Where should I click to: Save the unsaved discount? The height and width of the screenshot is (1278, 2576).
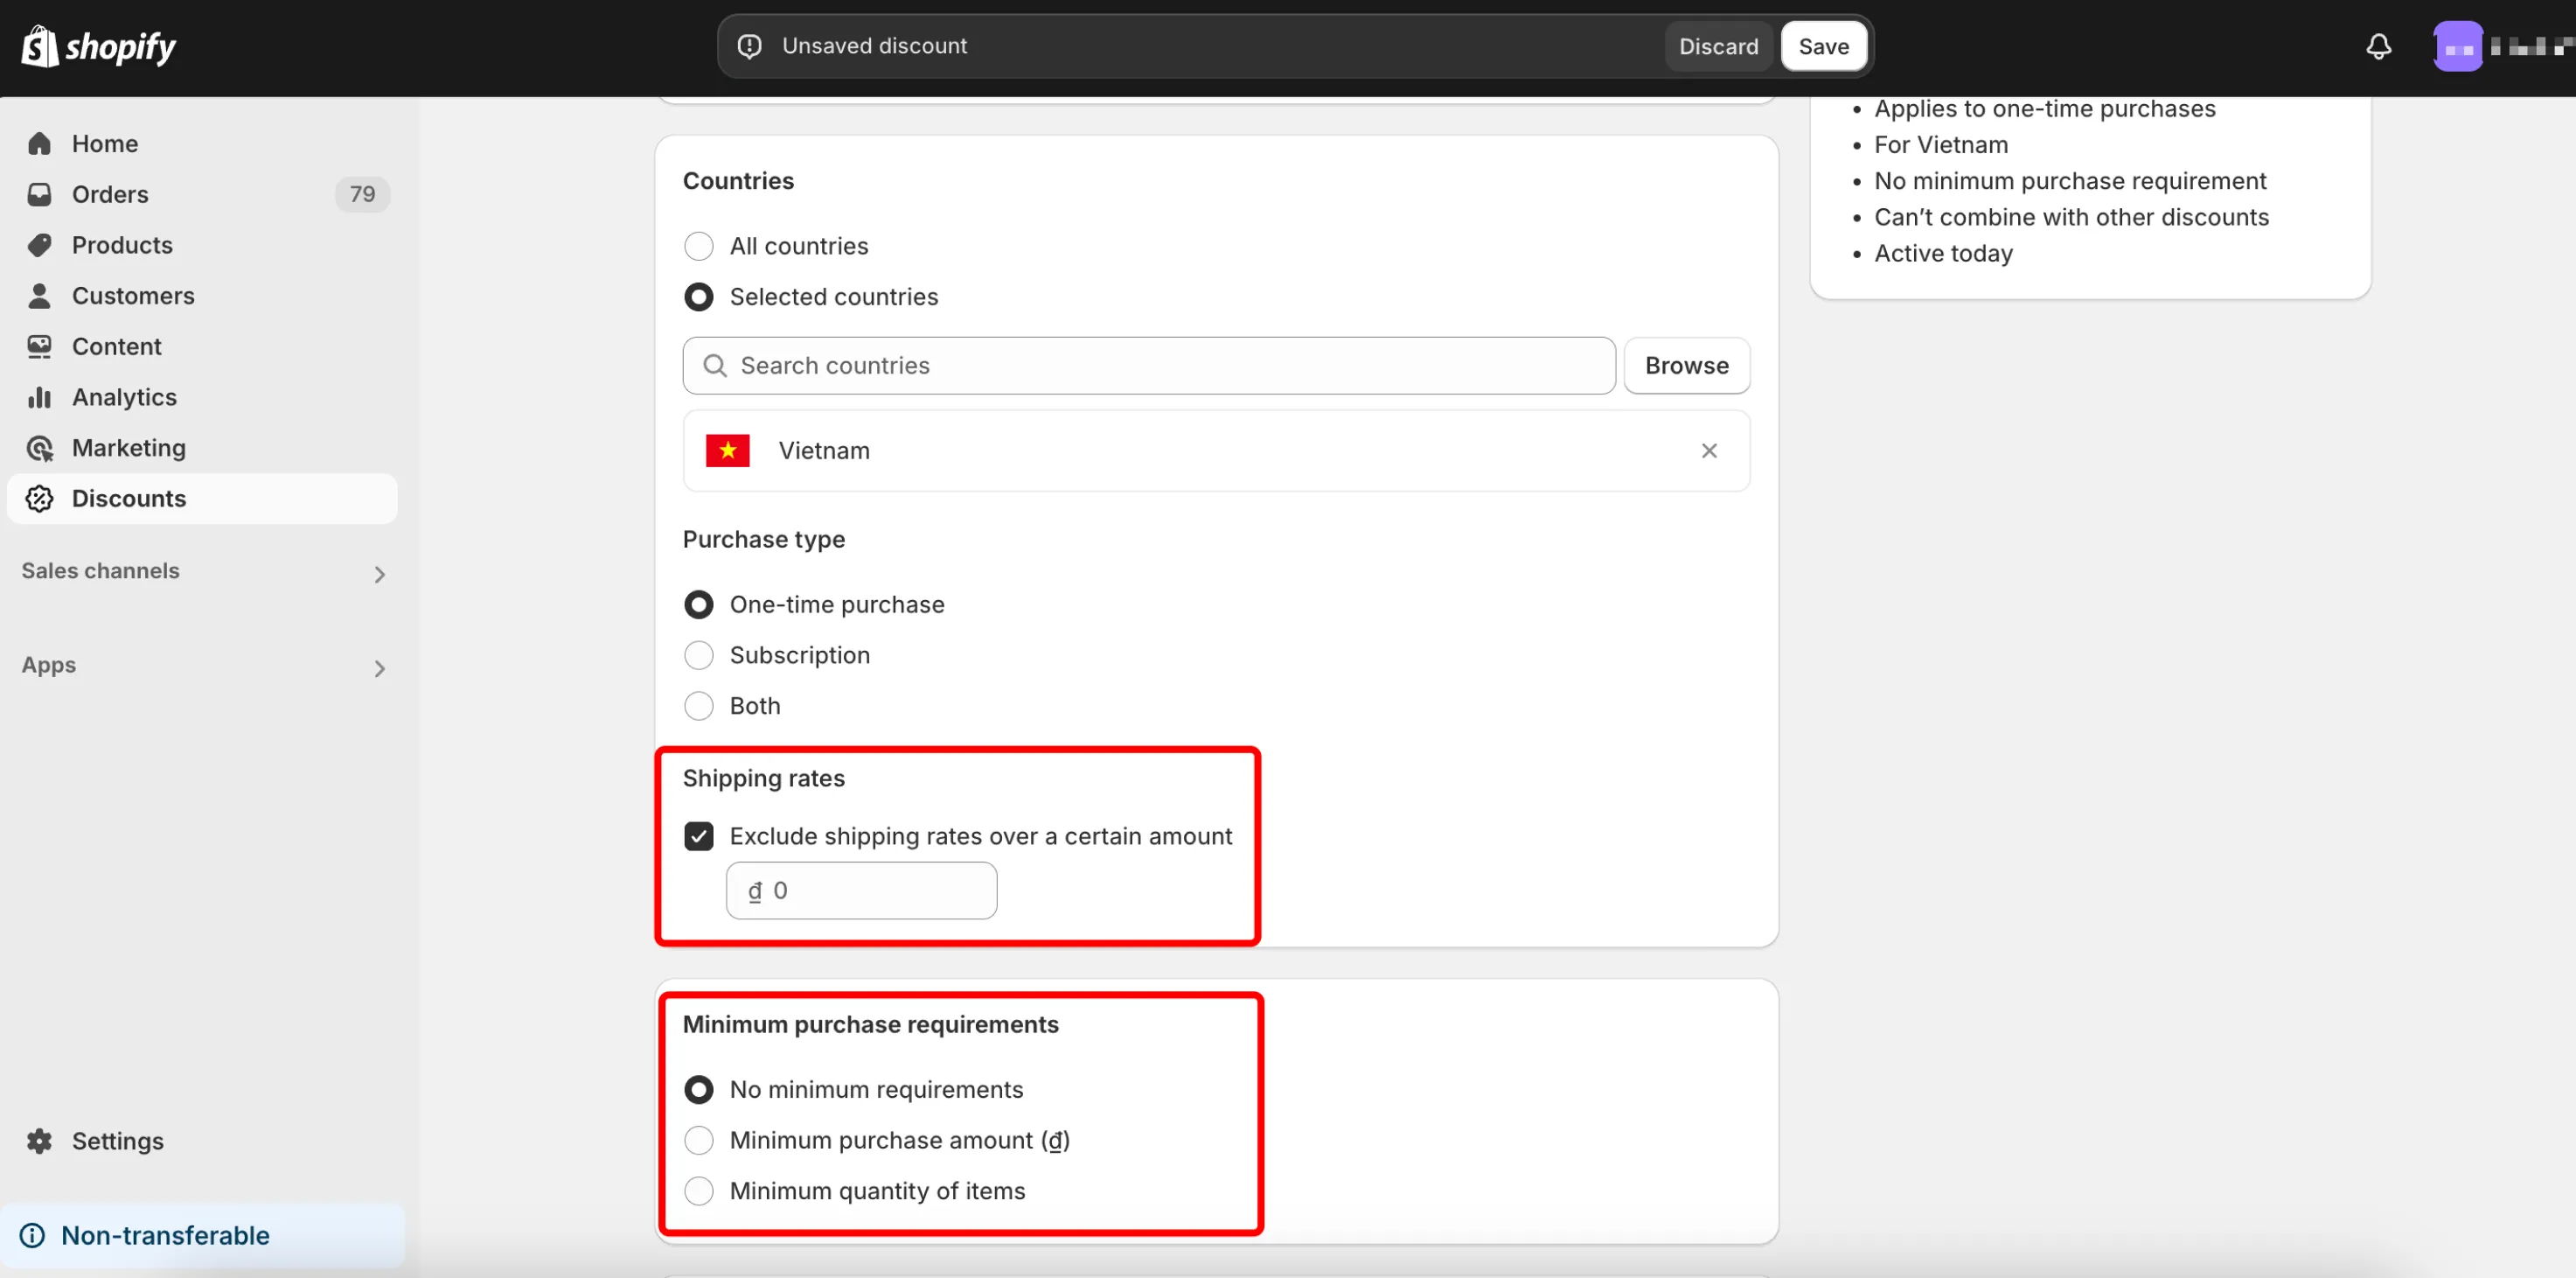tap(1823, 46)
